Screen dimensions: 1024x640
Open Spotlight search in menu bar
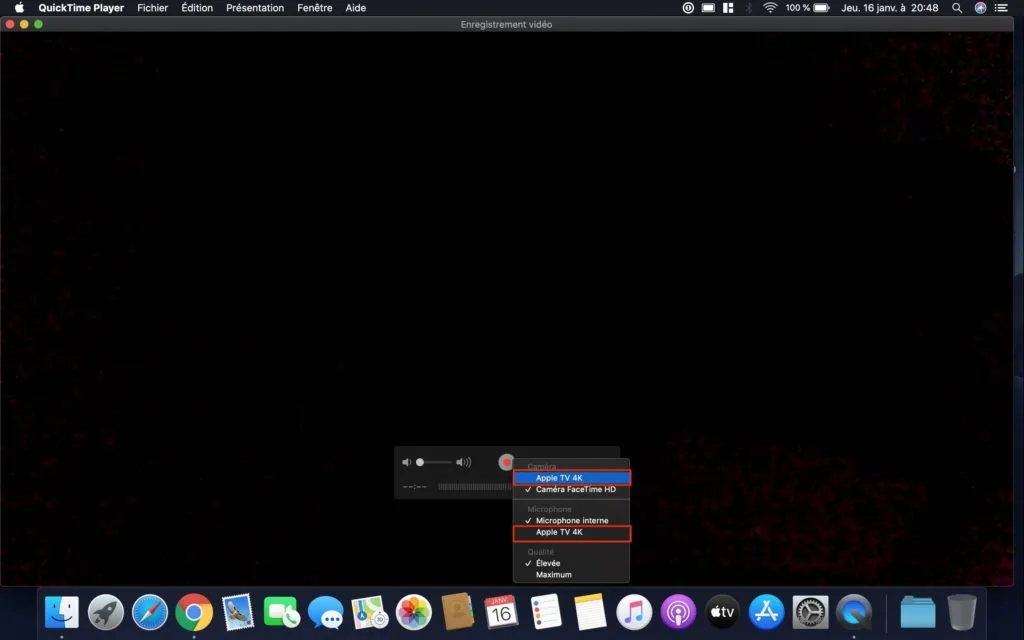pyautogui.click(x=957, y=8)
